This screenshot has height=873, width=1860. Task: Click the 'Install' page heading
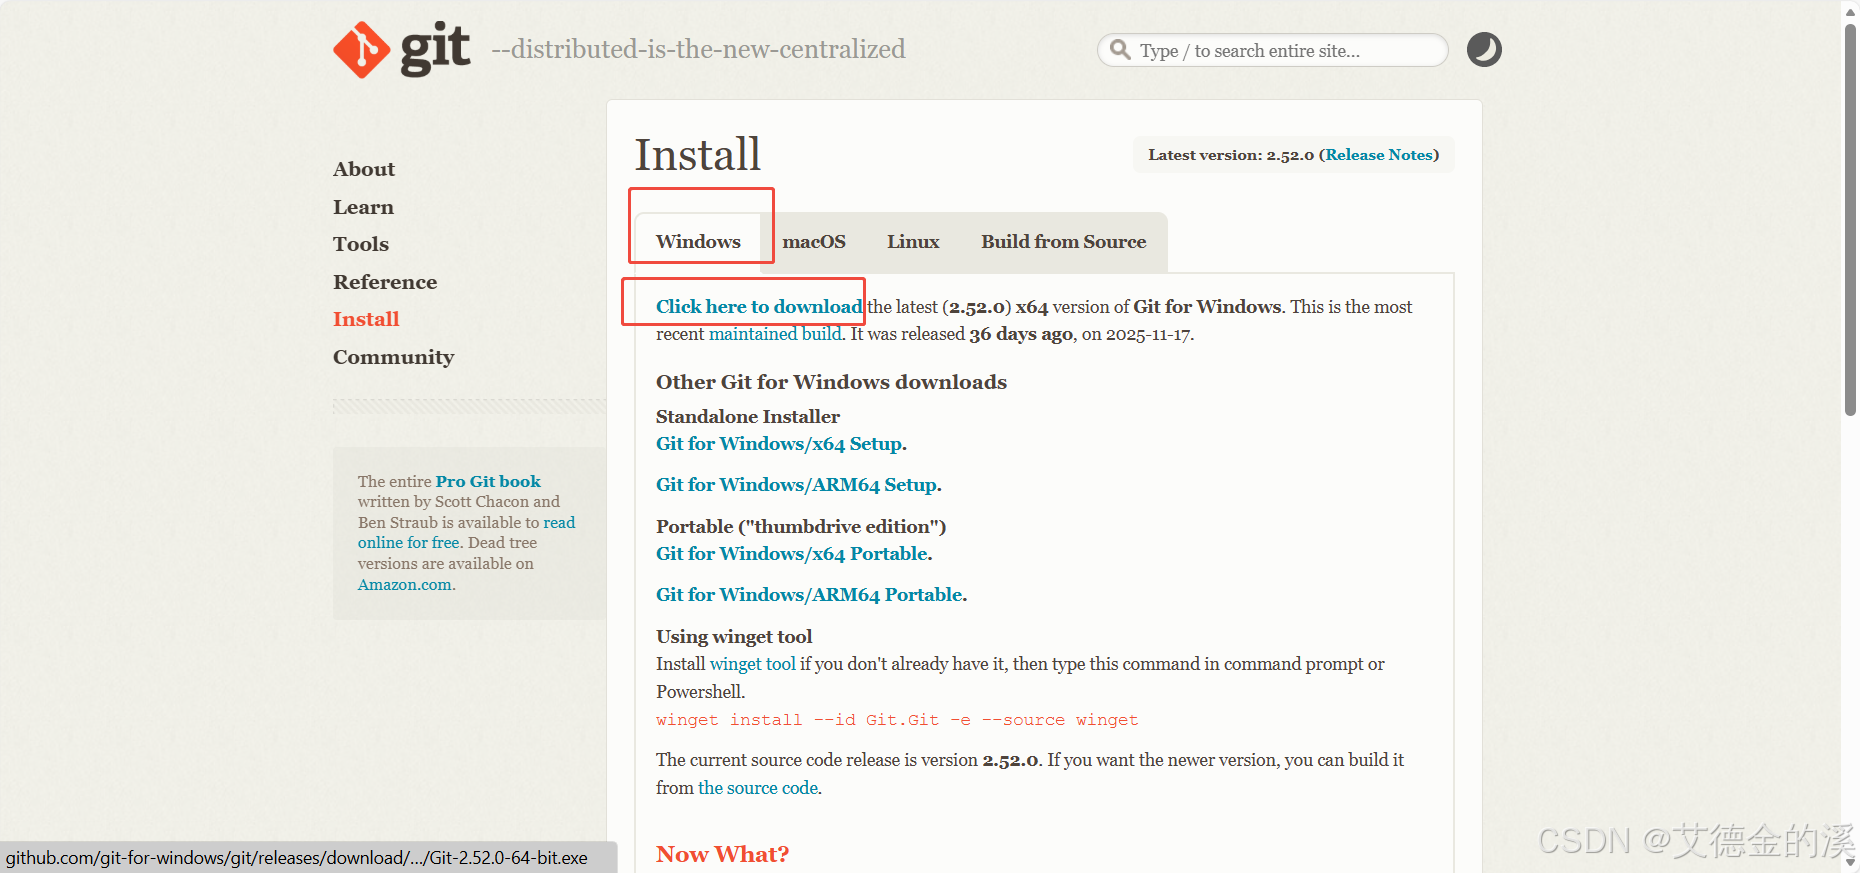point(697,155)
